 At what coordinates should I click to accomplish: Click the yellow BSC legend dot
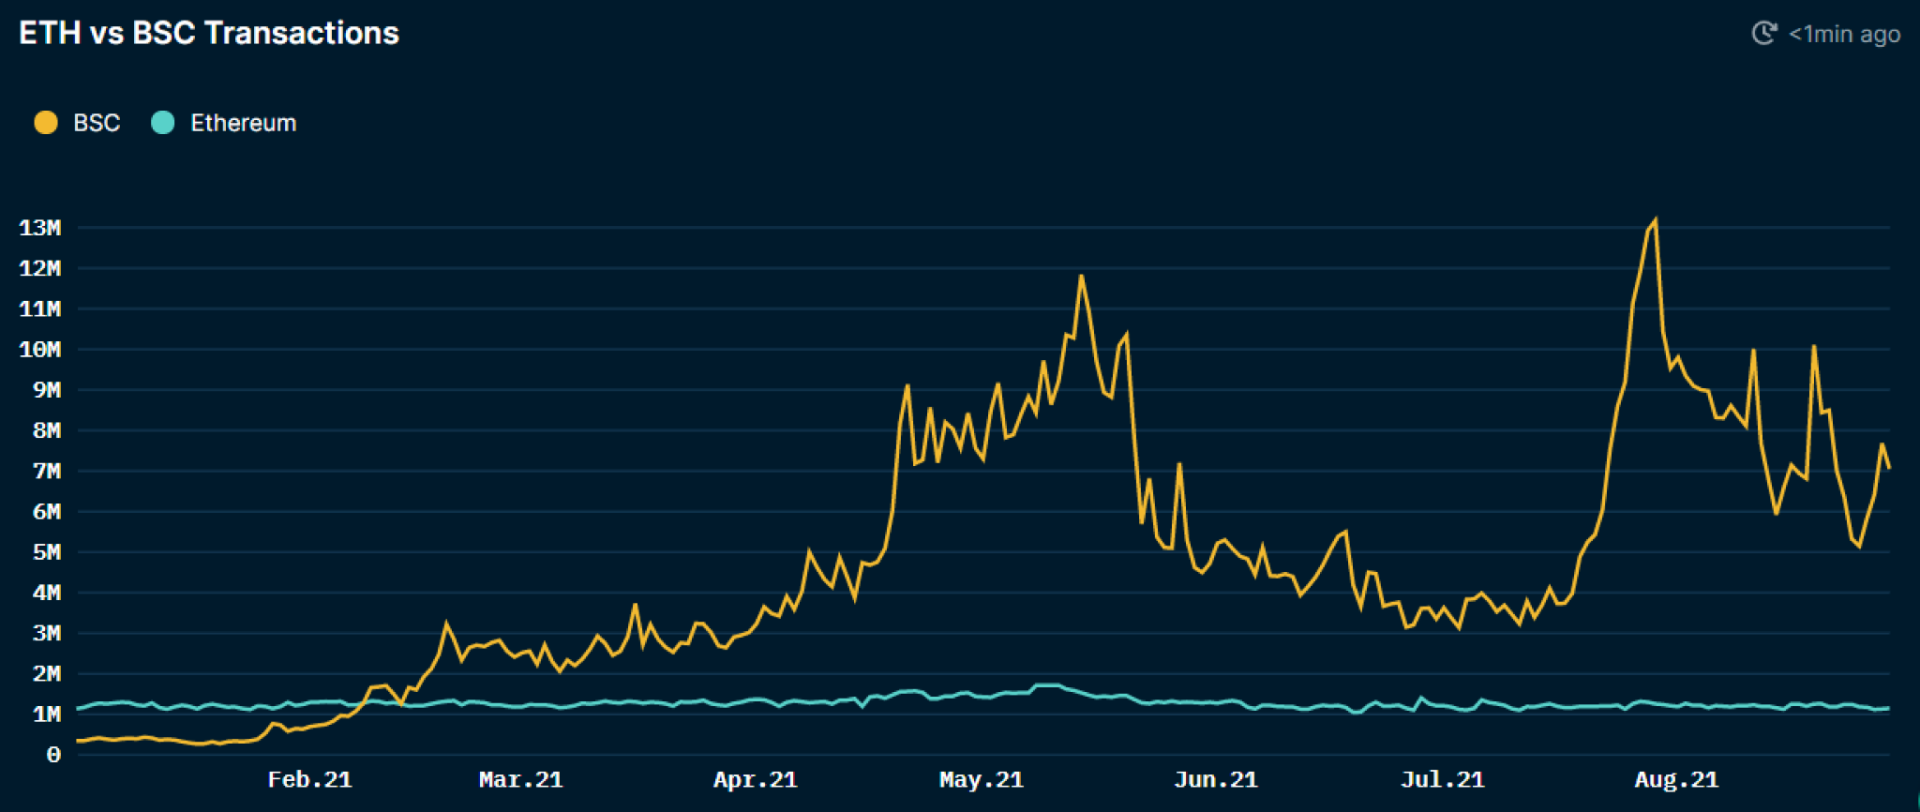46,123
